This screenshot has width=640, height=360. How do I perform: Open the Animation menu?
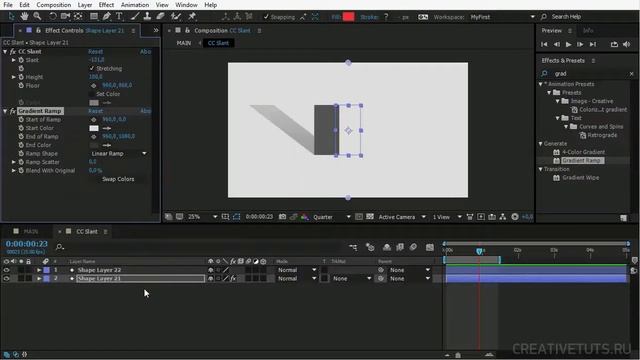[135, 5]
